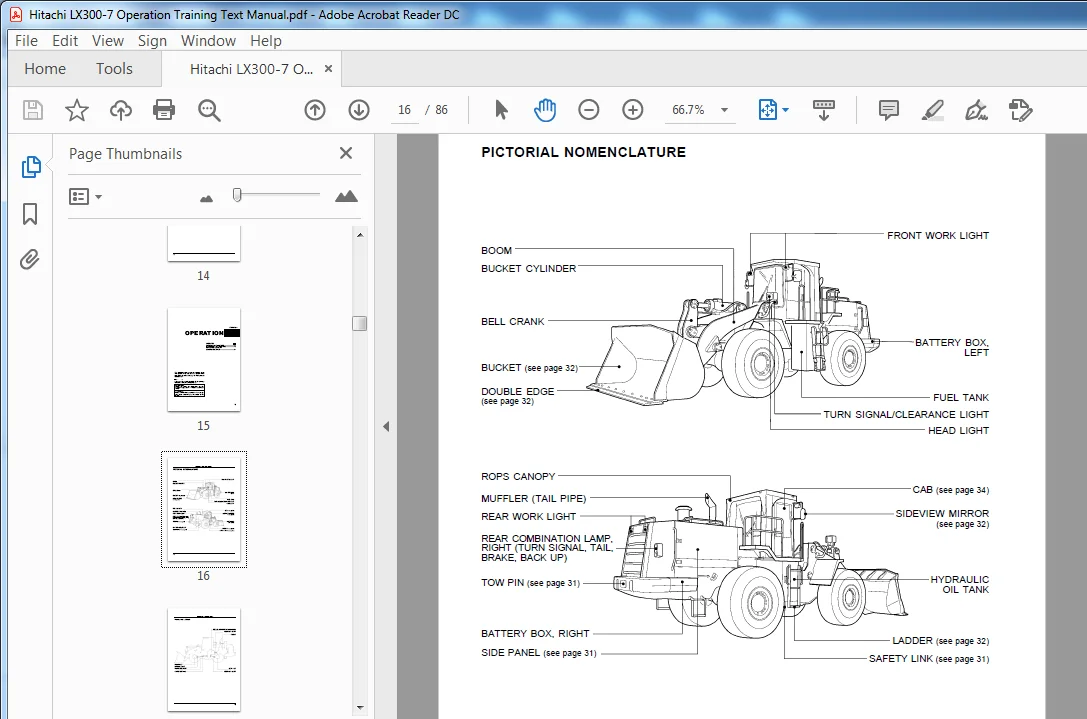Enable scrolling mode keyboard icon

pyautogui.click(x=824, y=110)
